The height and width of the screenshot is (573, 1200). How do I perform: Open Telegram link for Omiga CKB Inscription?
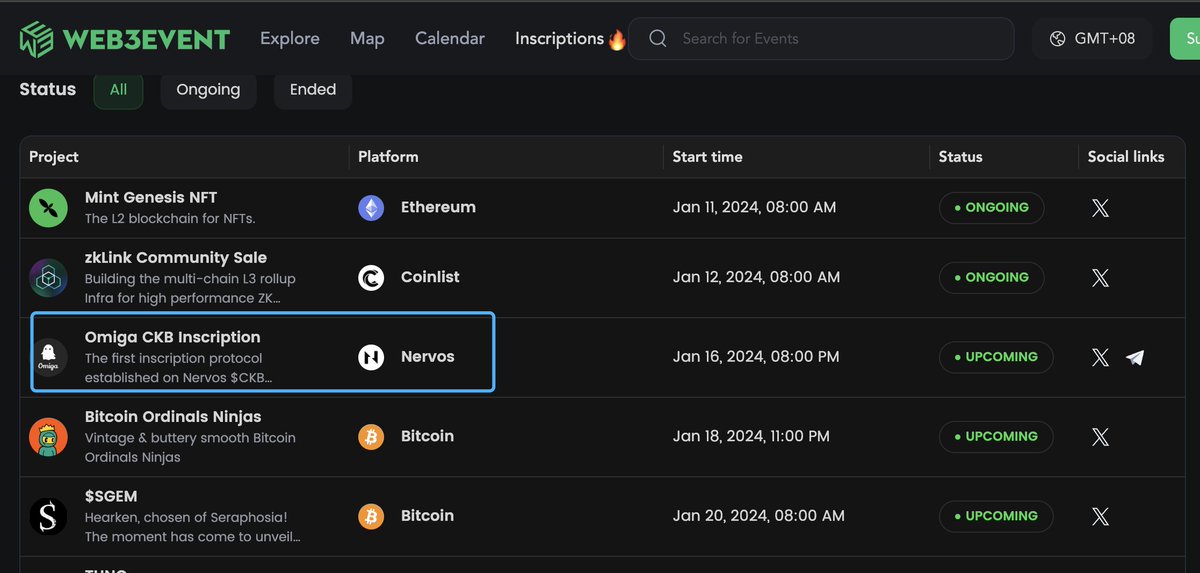click(1135, 357)
